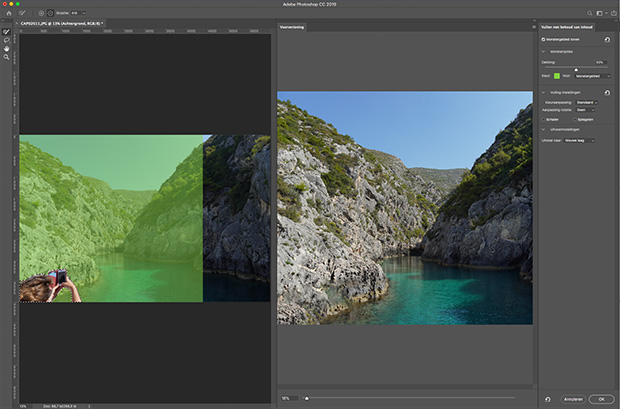Open the brush tool preset picker
This screenshot has width=620, height=409.
click(x=23, y=13)
